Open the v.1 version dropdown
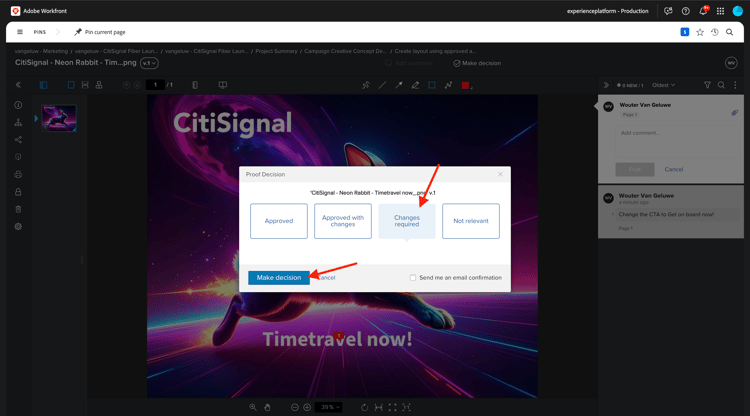The width and height of the screenshot is (750, 416). (149, 63)
